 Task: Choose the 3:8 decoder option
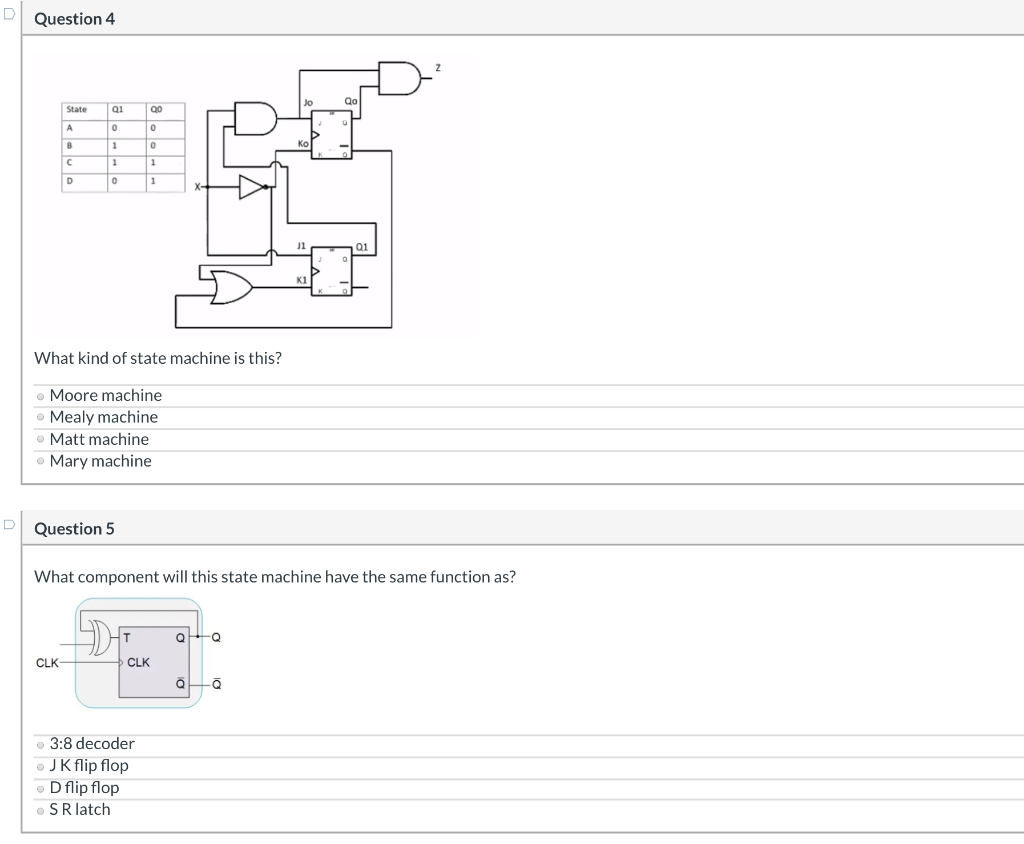[x=40, y=744]
